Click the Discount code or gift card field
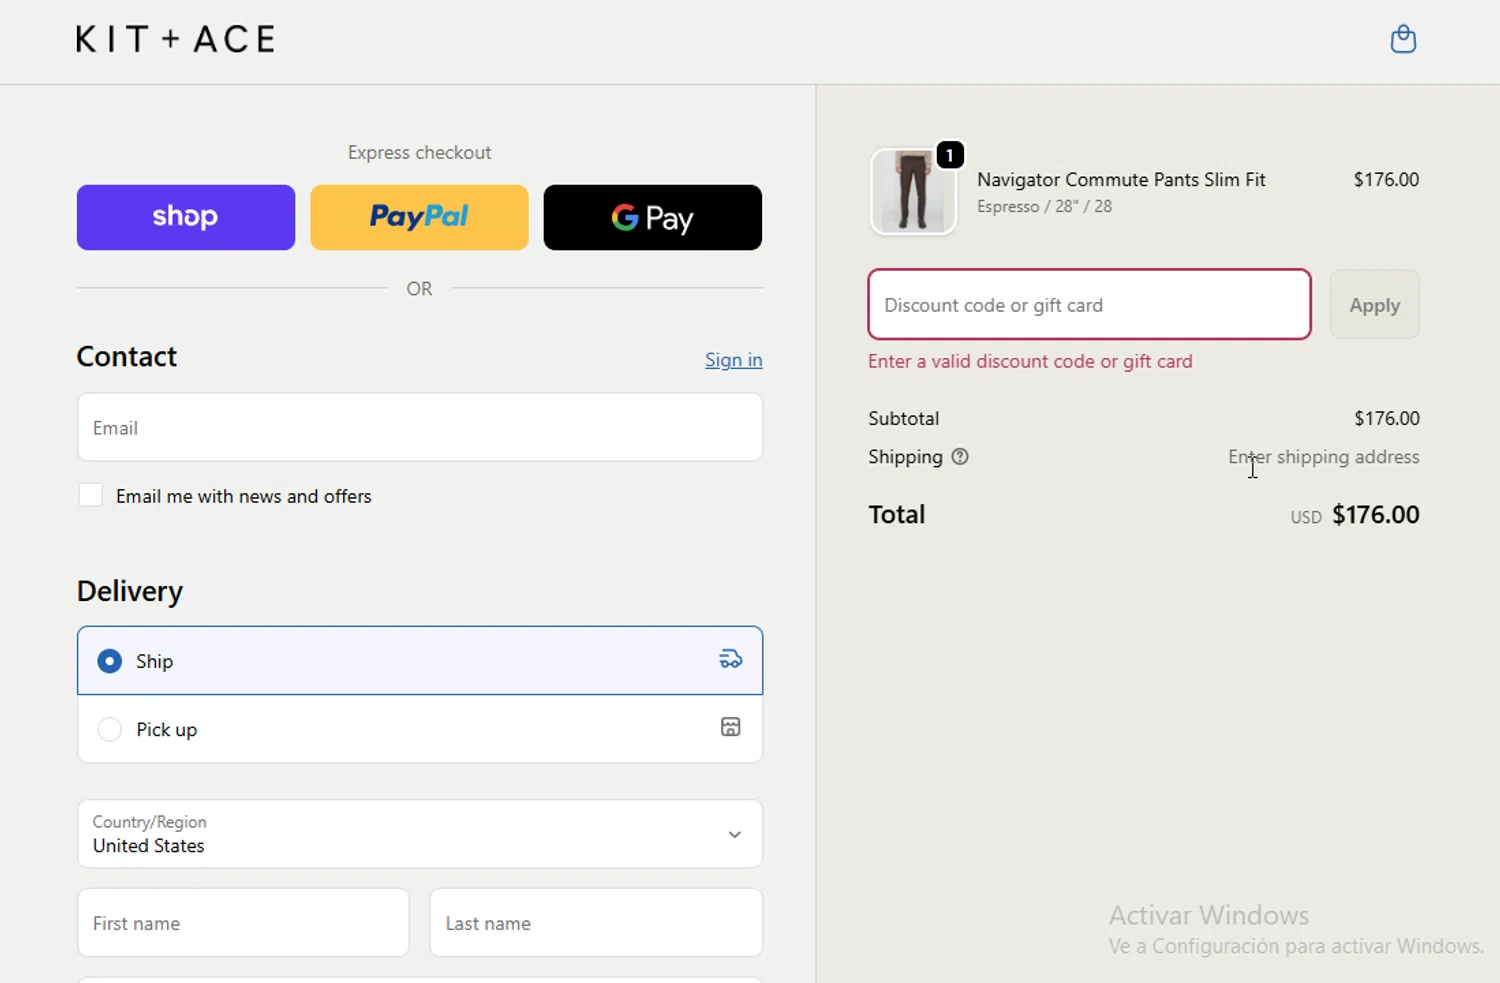This screenshot has height=983, width=1500. tap(1090, 305)
